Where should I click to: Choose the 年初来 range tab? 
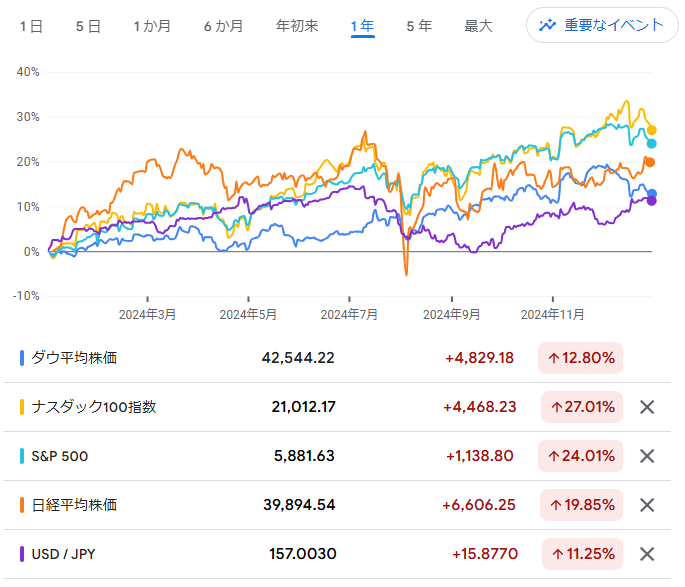297,26
